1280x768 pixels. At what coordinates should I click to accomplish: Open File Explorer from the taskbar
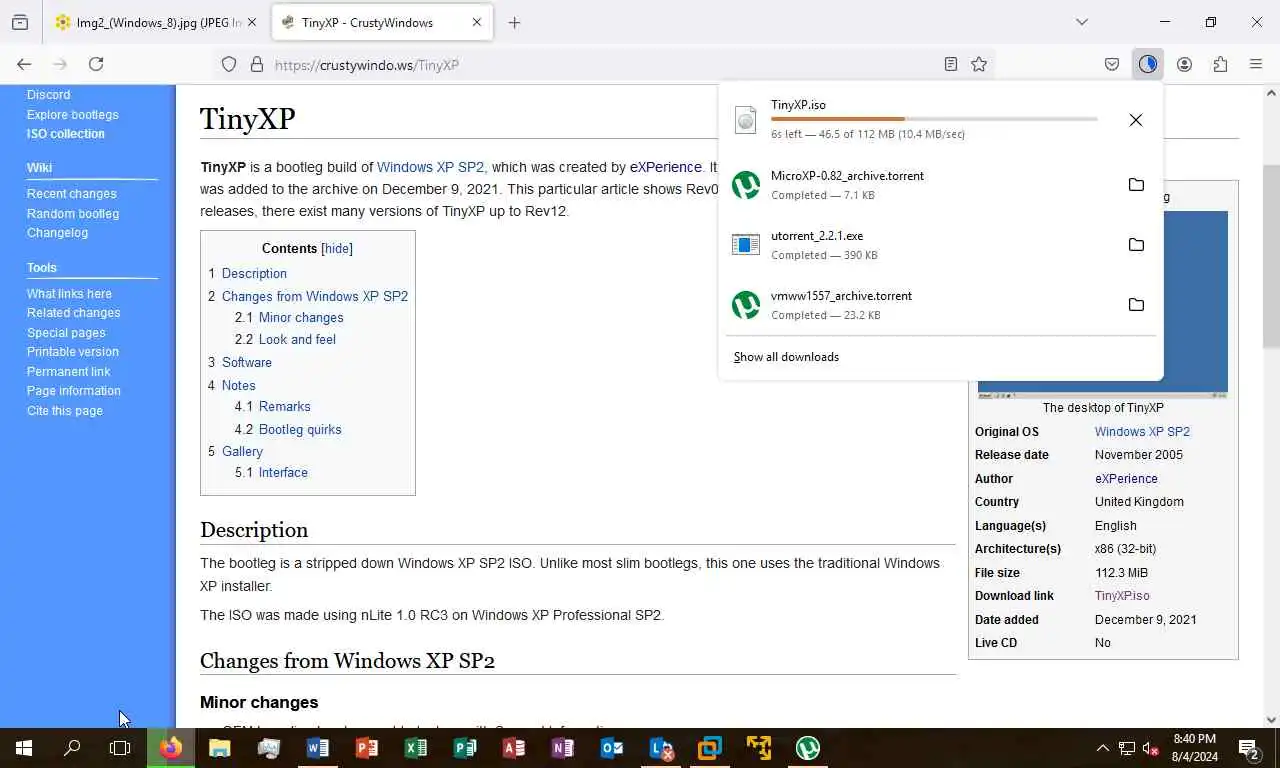(x=220, y=748)
